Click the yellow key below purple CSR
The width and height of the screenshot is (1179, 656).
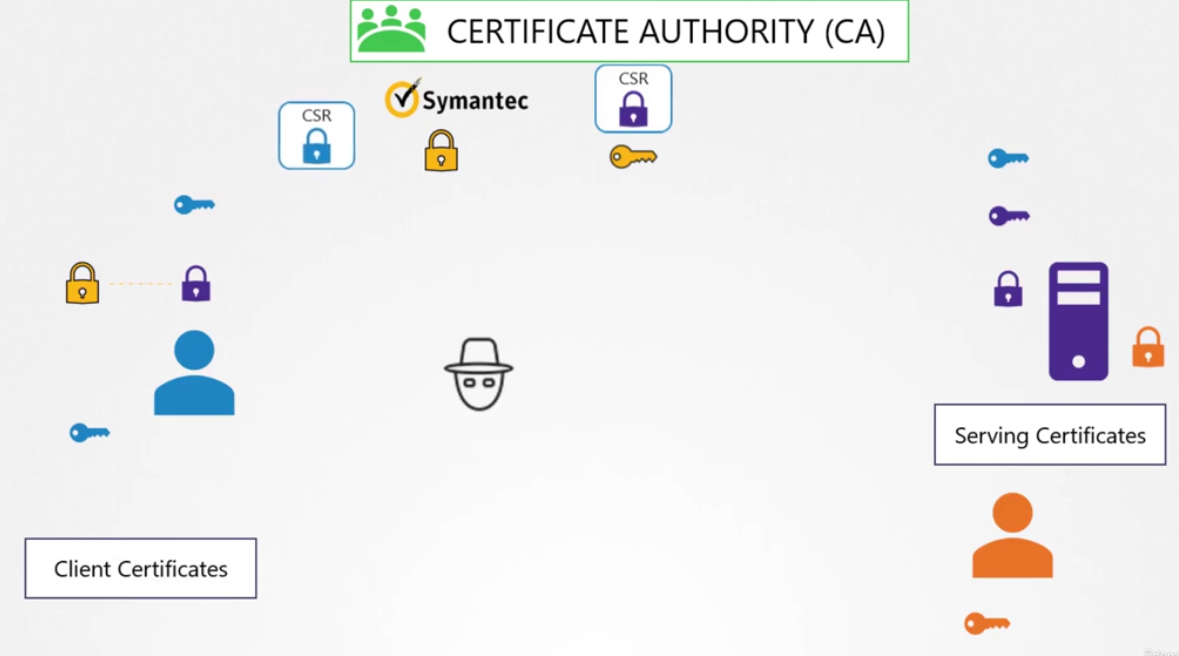pos(633,156)
